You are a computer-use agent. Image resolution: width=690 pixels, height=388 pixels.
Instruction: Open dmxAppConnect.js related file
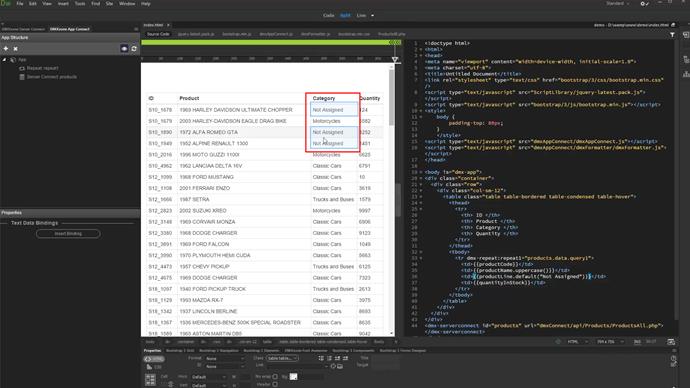276,34
